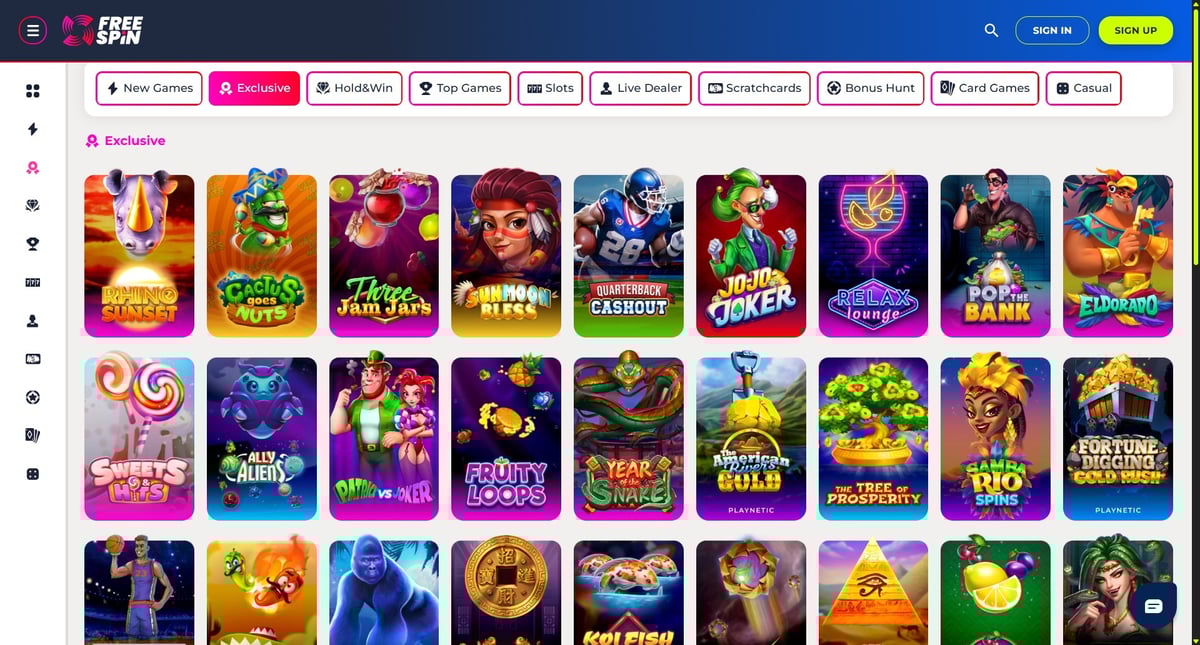Open the Fruity Loops game tile

(x=506, y=439)
